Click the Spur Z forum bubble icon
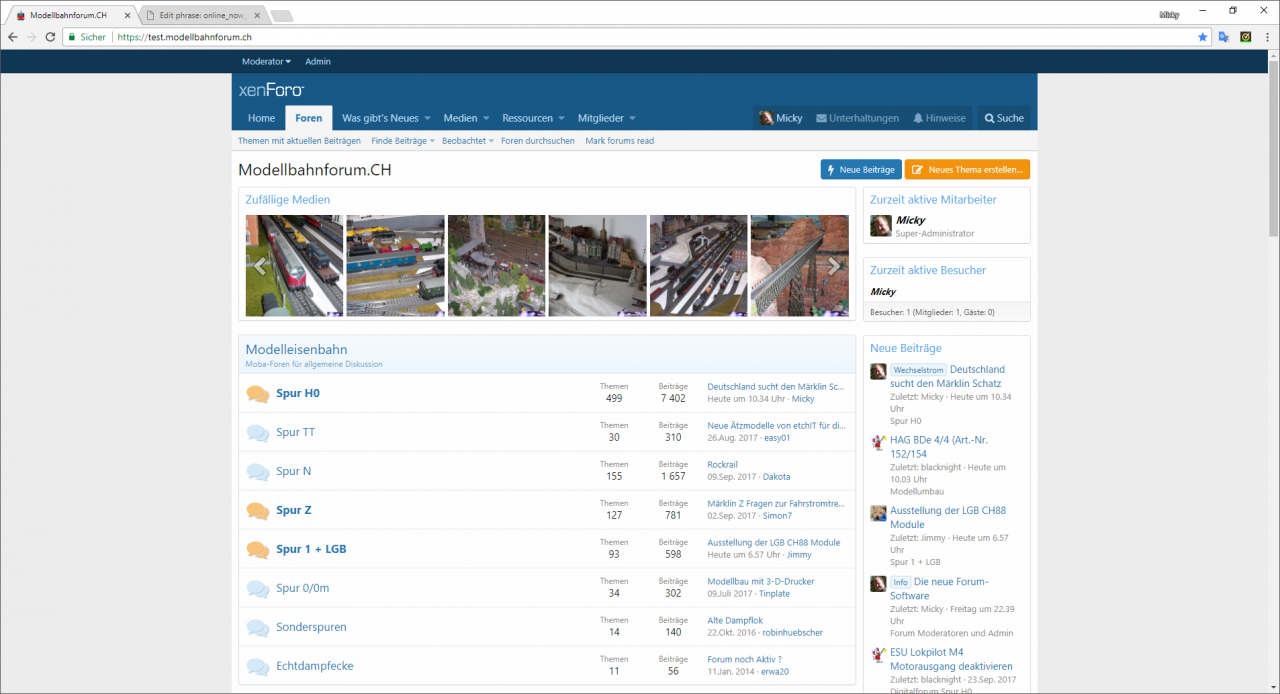Image resolution: width=1280 pixels, height=694 pixels. [258, 511]
